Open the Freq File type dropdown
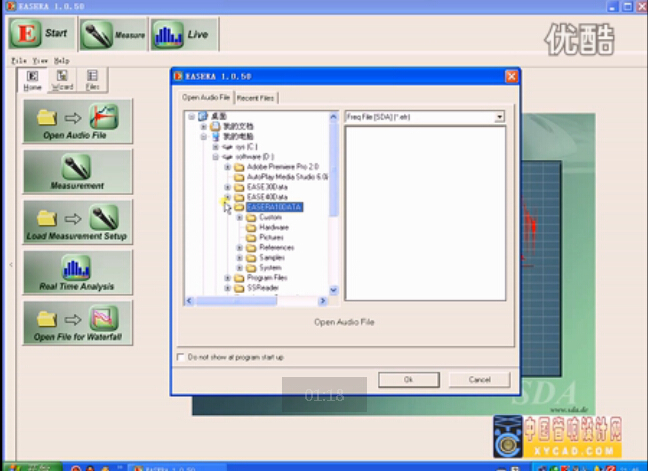Screen dimensions: 648x471 pyautogui.click(x=500, y=117)
